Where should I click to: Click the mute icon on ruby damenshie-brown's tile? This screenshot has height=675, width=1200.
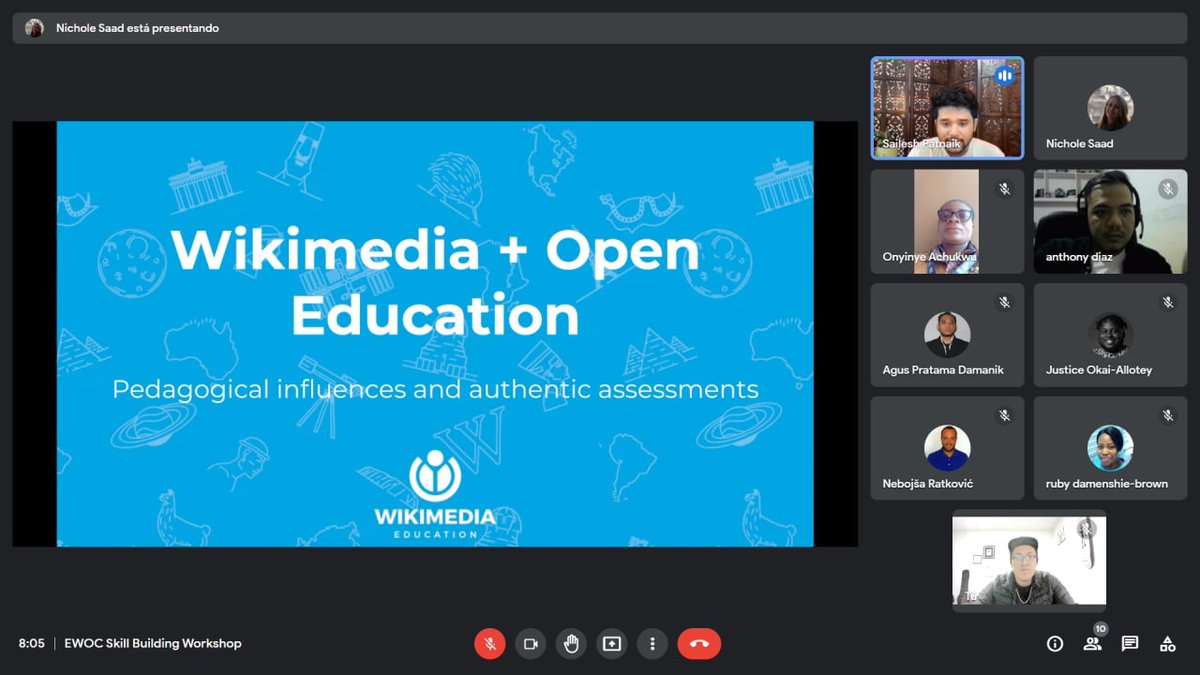pyautogui.click(x=1167, y=414)
